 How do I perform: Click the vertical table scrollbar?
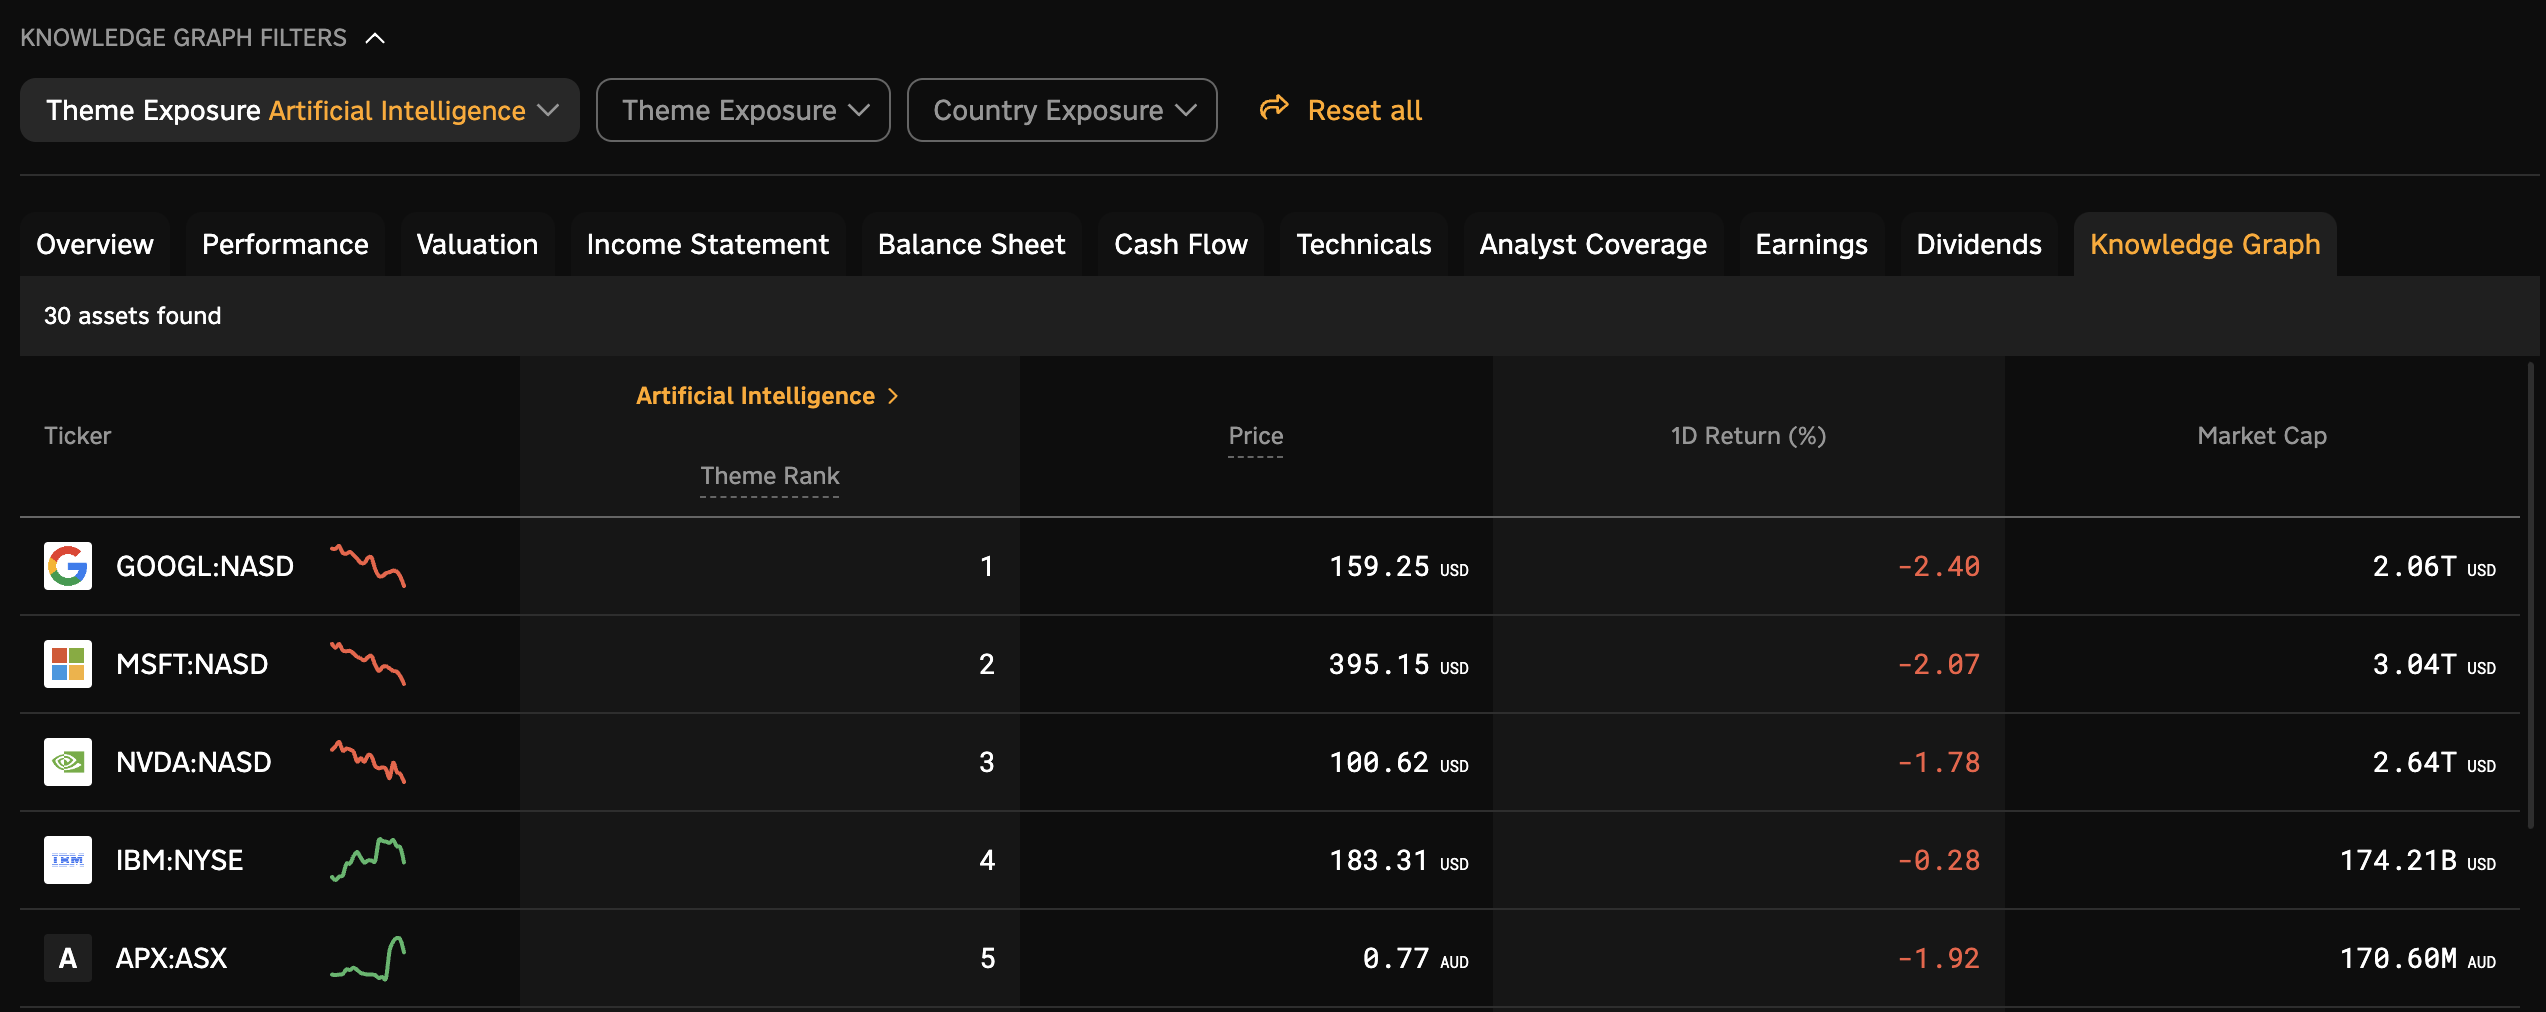coord(2531,595)
